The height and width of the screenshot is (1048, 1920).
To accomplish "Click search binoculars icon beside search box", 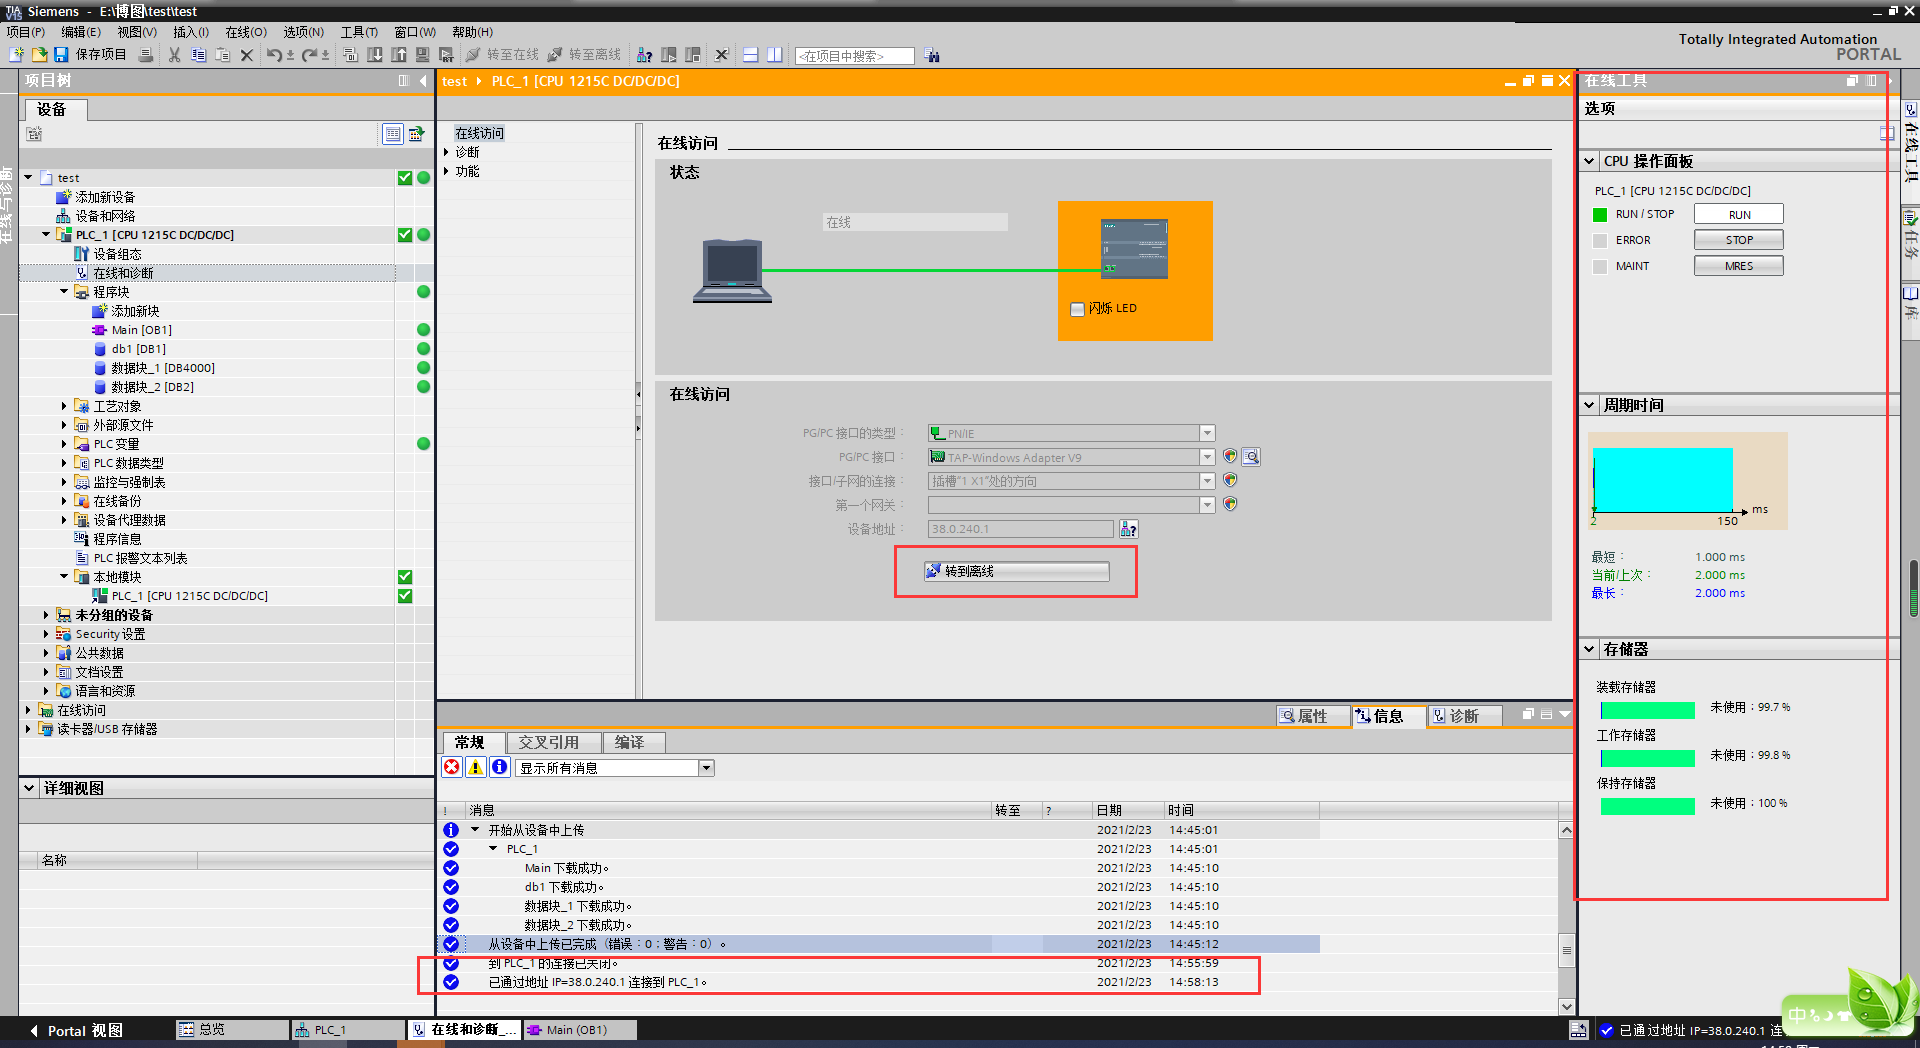I will tap(932, 56).
